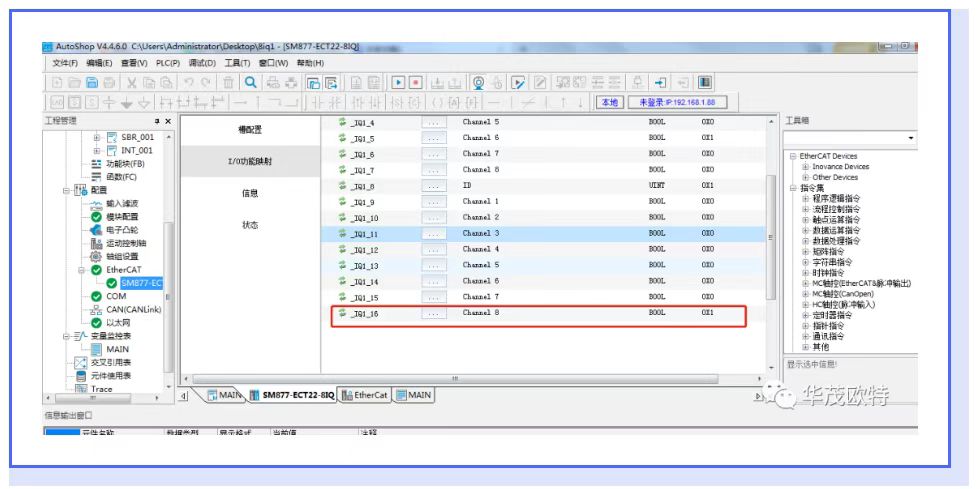The height and width of the screenshot is (489, 980).
Task: Click the ... button in the _IQ1_8 row
Action: coord(434,186)
